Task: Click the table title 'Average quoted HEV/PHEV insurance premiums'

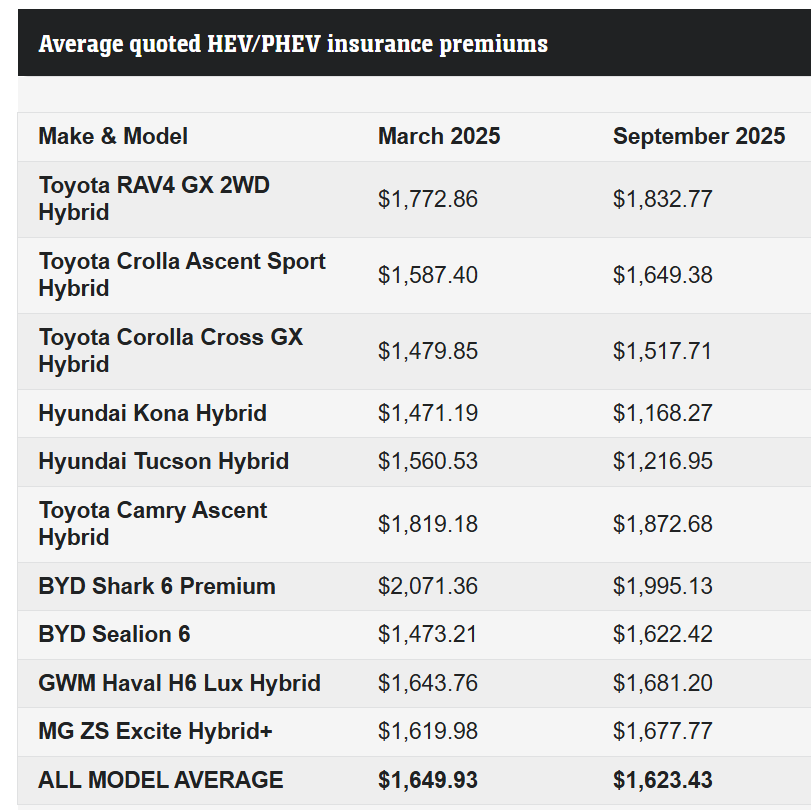Action: (x=293, y=44)
